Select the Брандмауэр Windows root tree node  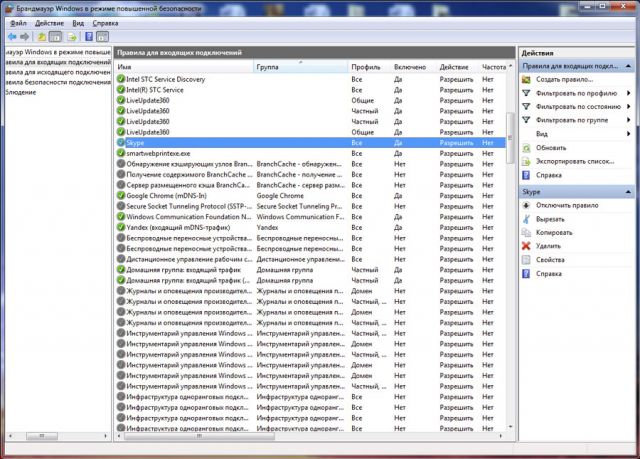58,52
